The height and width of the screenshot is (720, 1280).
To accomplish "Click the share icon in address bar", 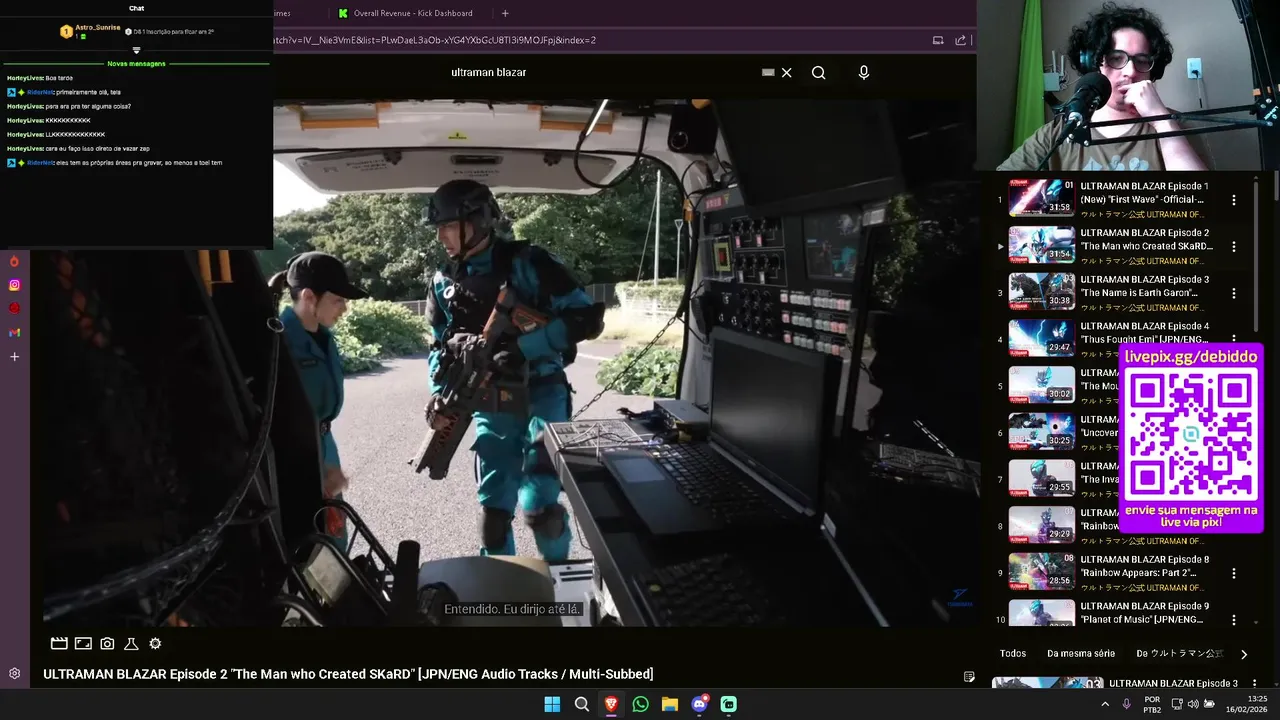I will coord(961,41).
